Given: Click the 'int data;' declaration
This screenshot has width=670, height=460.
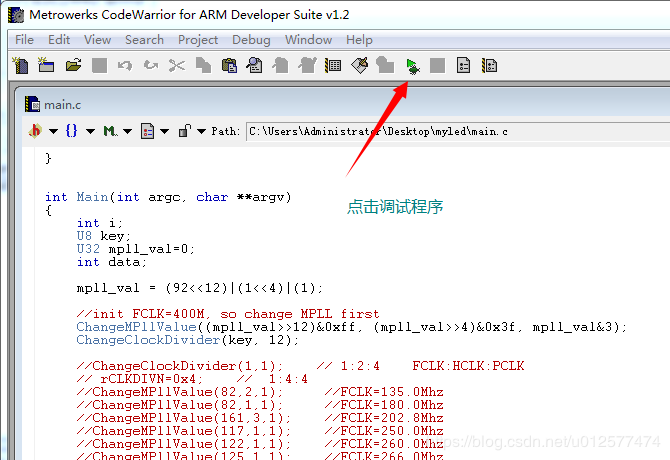Looking at the screenshot, I should (112, 262).
